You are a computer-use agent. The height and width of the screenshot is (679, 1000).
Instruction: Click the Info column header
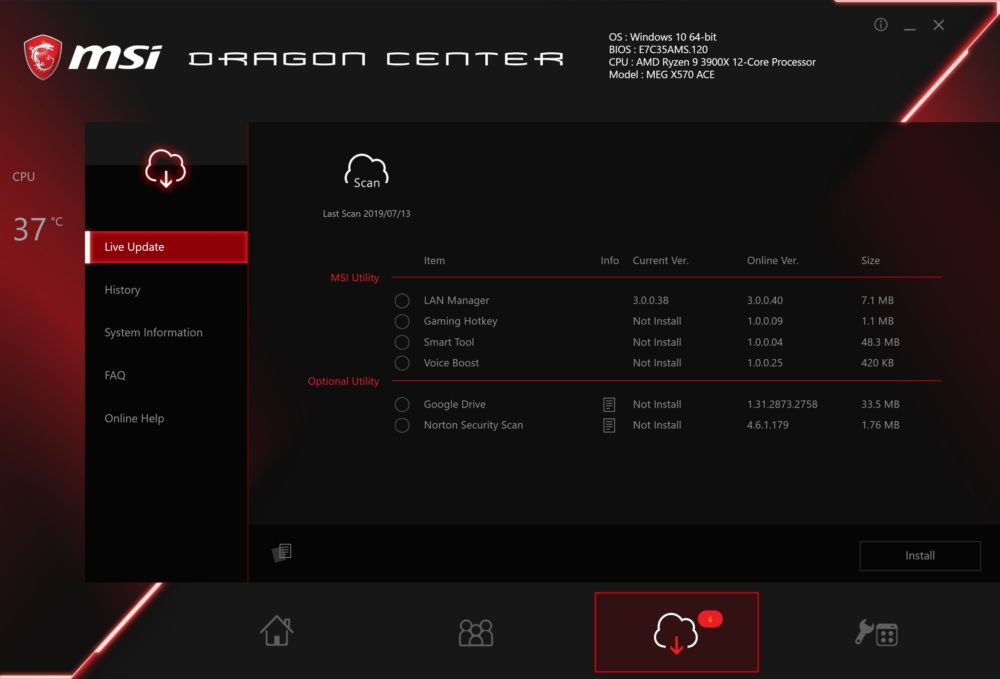609,260
